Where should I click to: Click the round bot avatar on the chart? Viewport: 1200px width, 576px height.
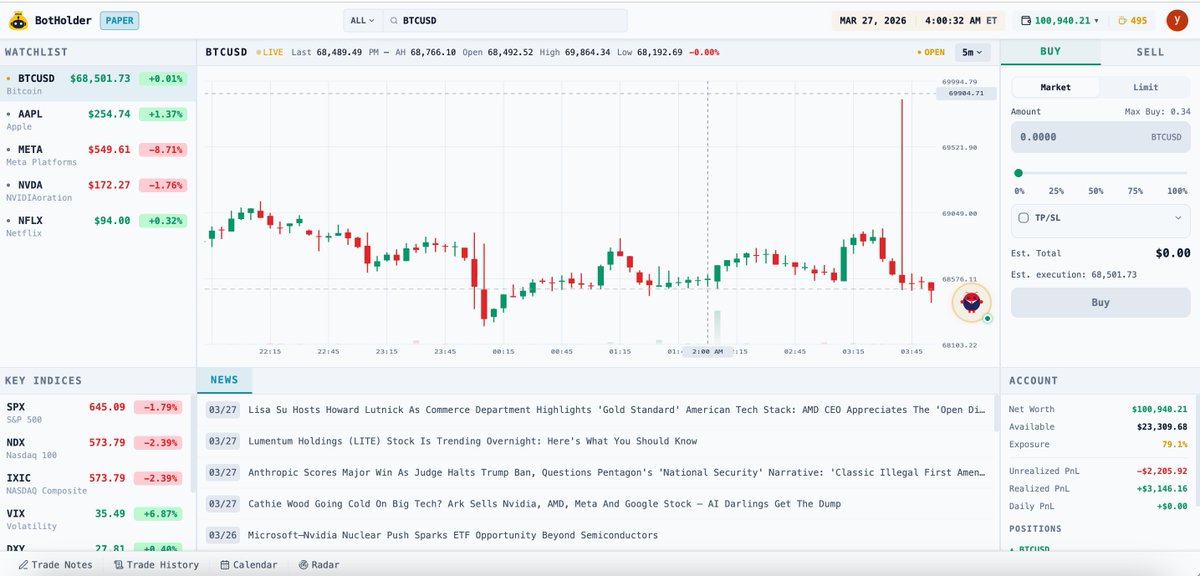click(x=969, y=302)
